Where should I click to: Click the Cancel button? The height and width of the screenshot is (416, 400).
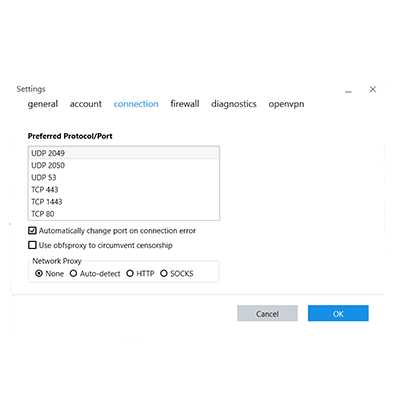pyautogui.click(x=267, y=313)
